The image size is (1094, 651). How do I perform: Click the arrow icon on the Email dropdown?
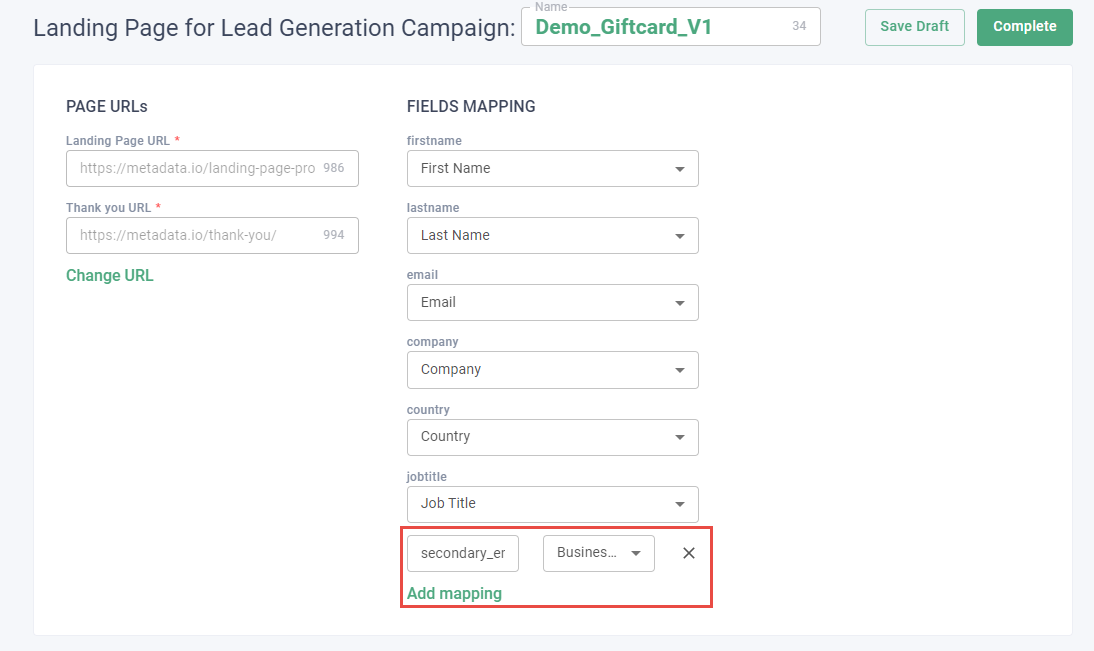pos(680,303)
